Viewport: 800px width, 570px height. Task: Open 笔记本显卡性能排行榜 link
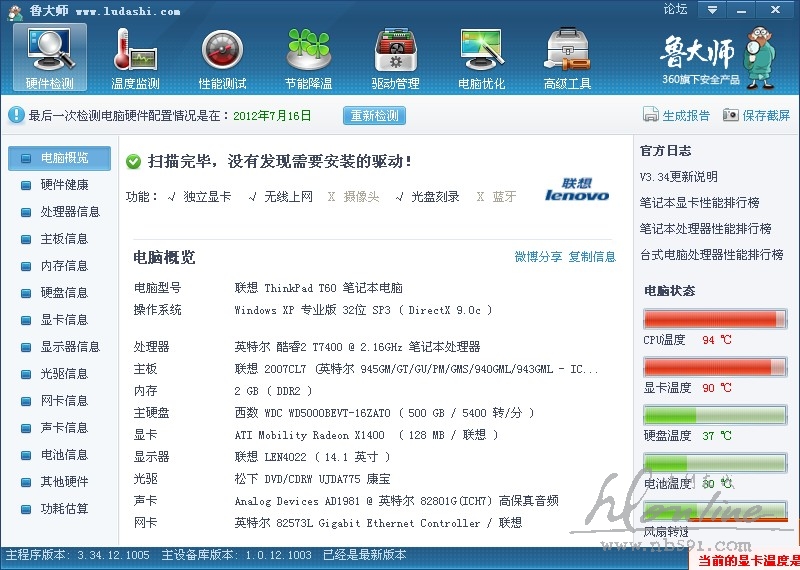pos(699,203)
